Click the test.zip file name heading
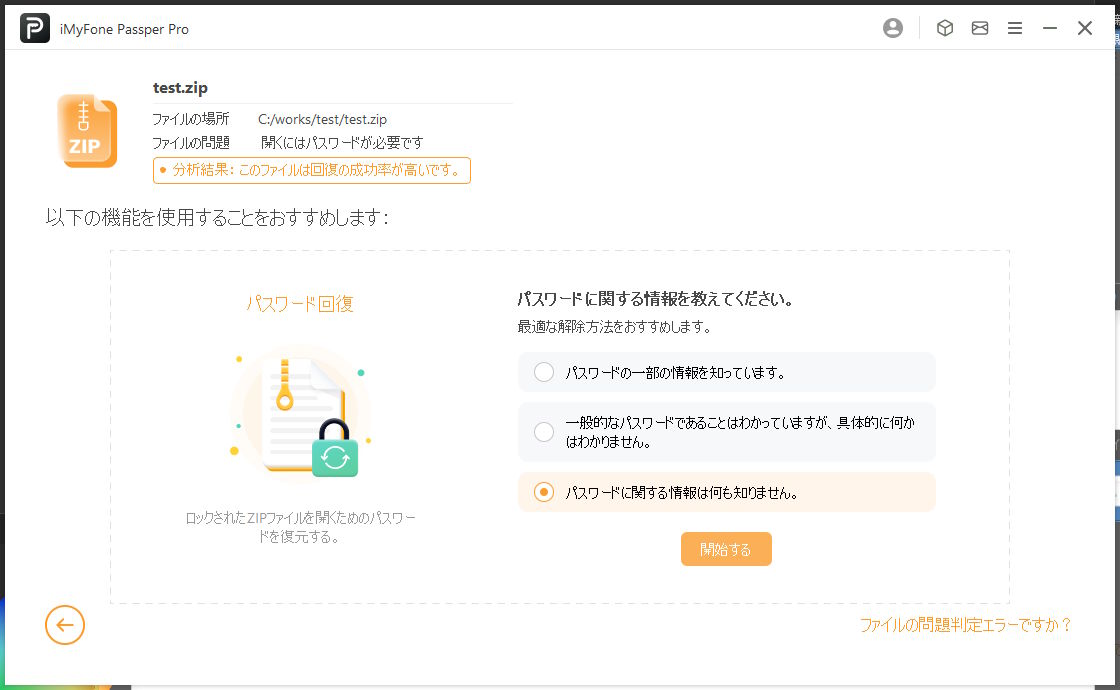 [x=180, y=88]
